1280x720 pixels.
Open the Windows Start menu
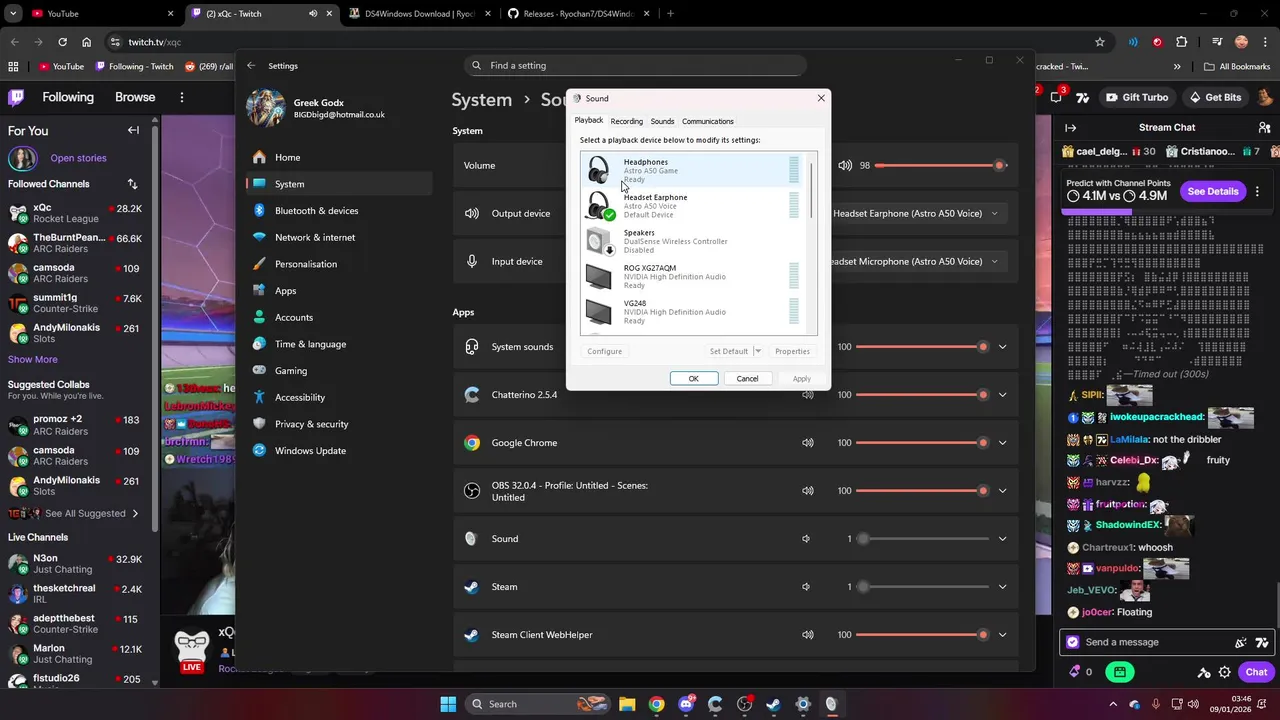[448, 704]
